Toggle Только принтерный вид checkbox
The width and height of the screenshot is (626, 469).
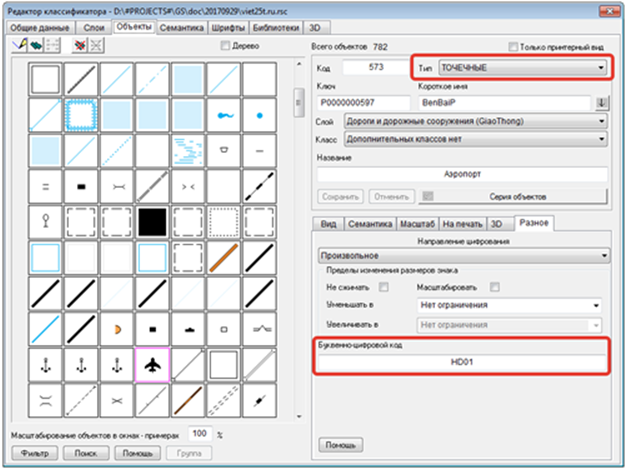(514, 47)
